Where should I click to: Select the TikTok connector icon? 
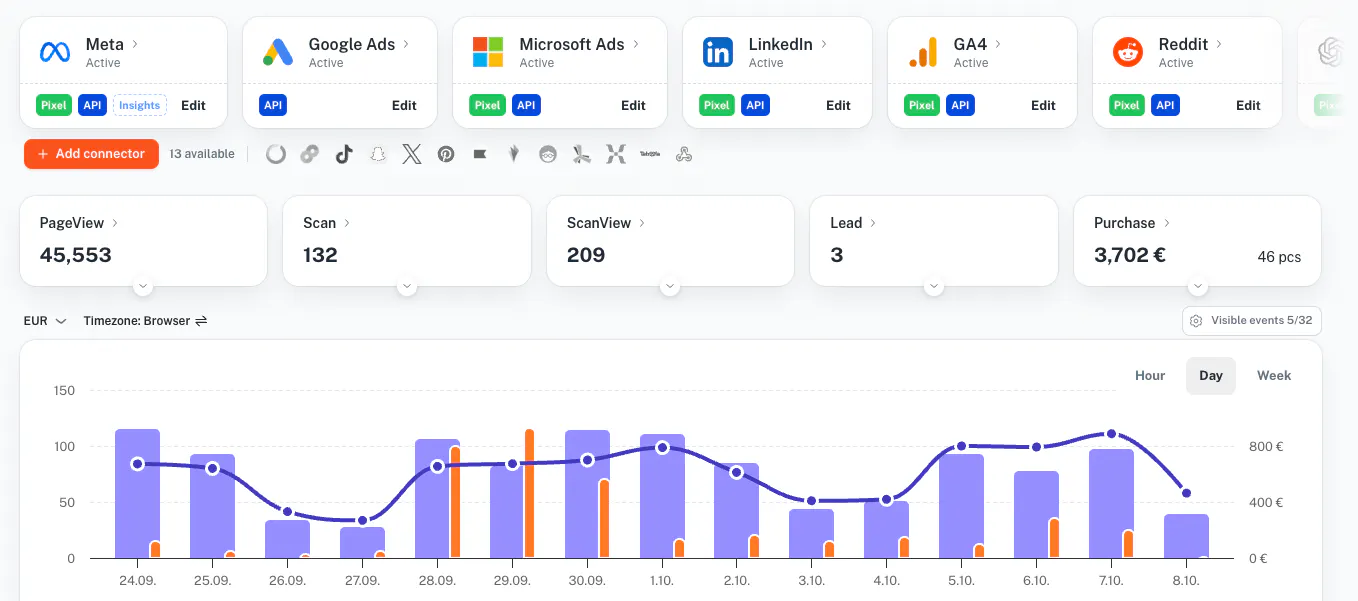click(x=344, y=154)
